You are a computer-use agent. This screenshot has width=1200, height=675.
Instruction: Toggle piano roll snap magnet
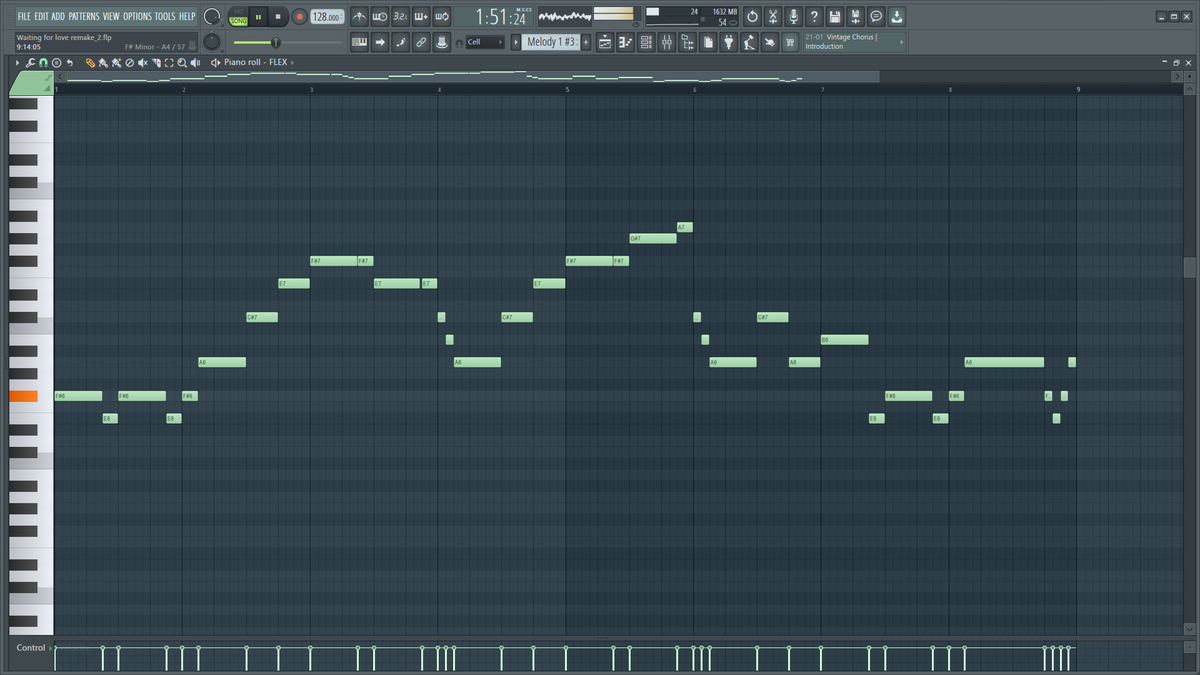coord(43,62)
